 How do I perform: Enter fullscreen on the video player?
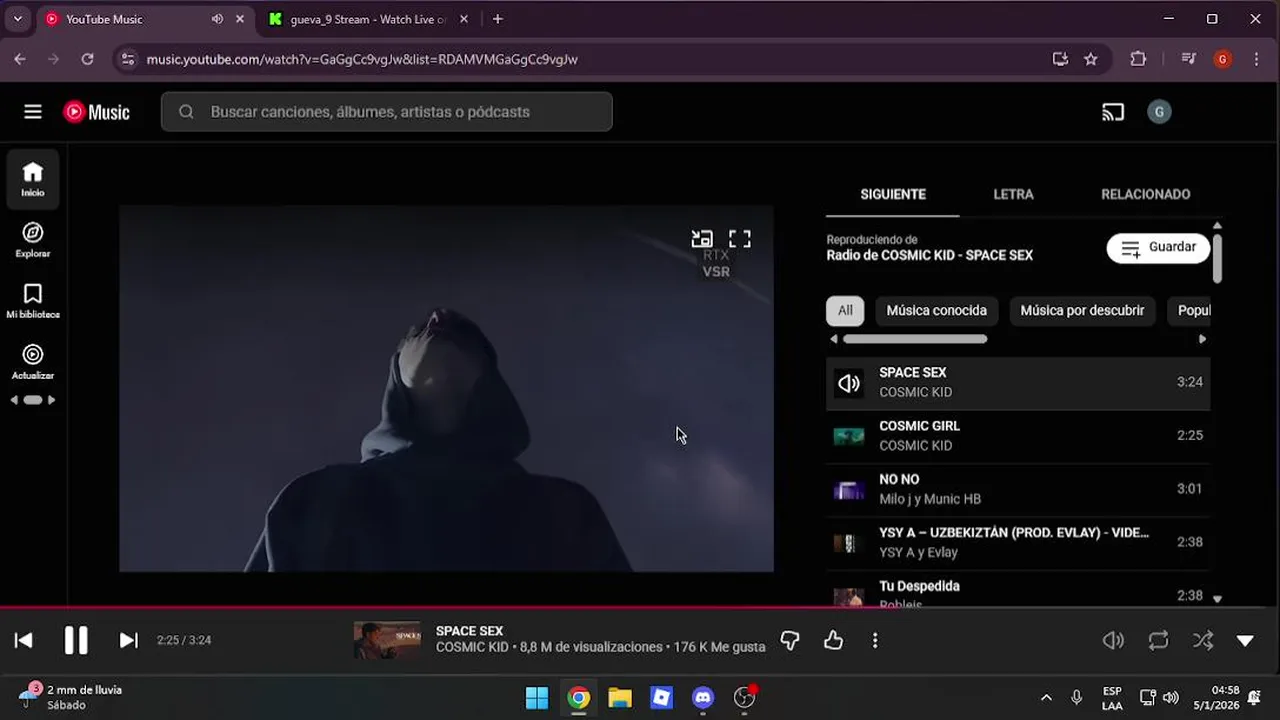(x=740, y=239)
